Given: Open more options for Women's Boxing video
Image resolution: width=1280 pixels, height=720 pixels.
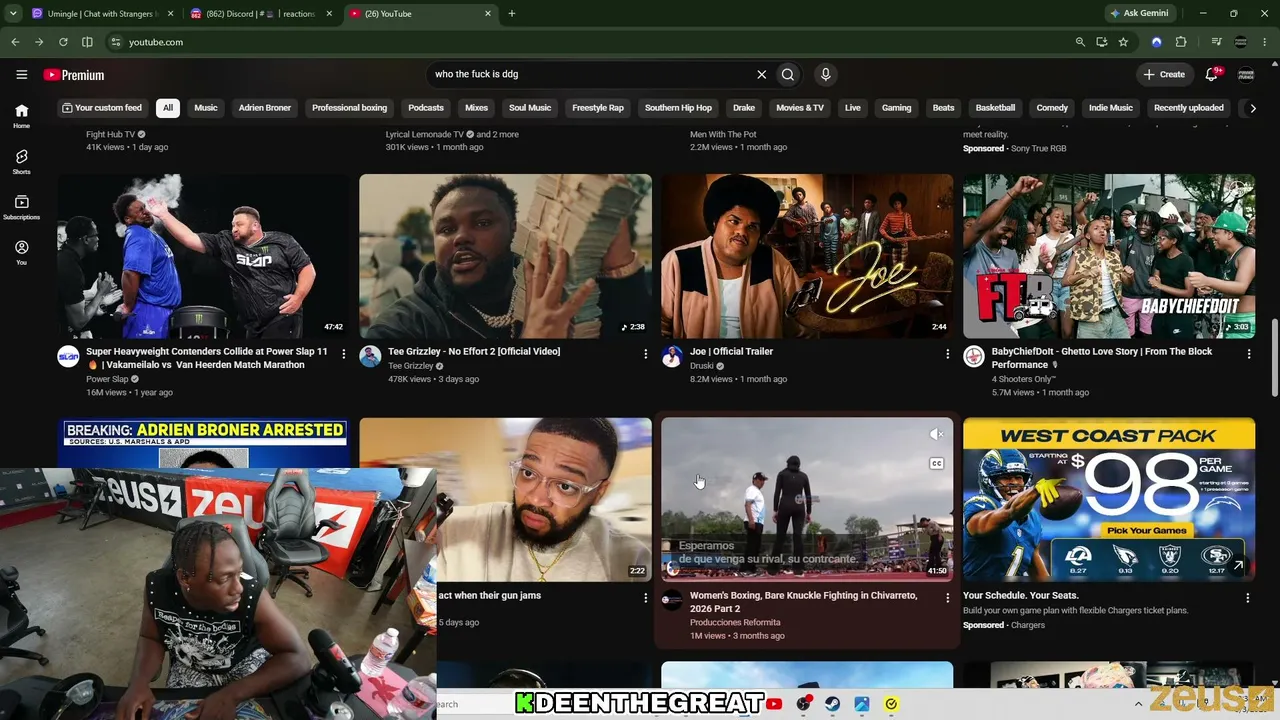Looking at the screenshot, I should coord(947,598).
